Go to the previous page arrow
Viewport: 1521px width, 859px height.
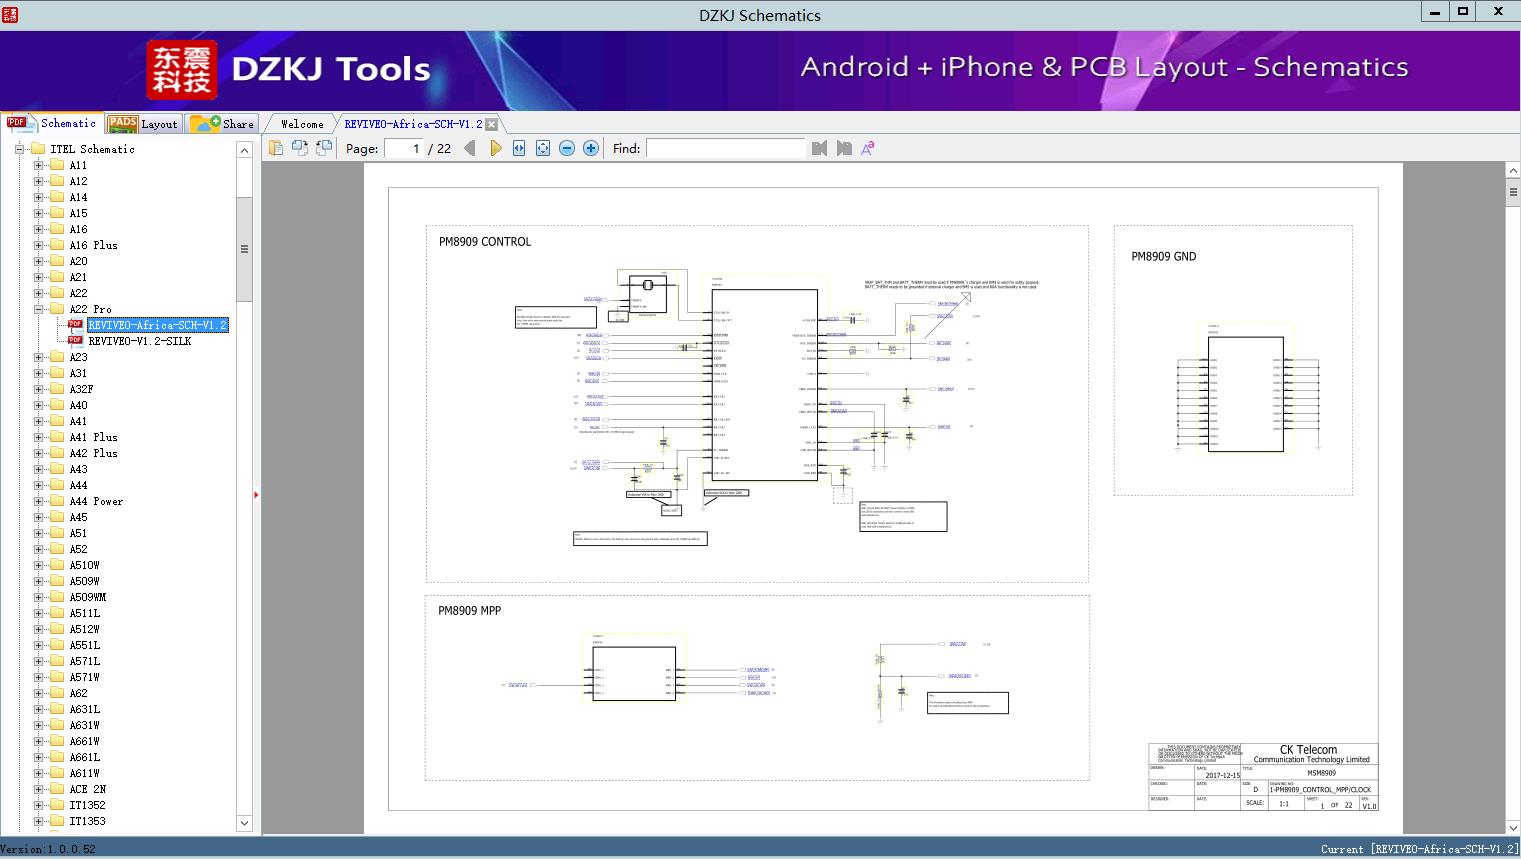pyautogui.click(x=470, y=148)
